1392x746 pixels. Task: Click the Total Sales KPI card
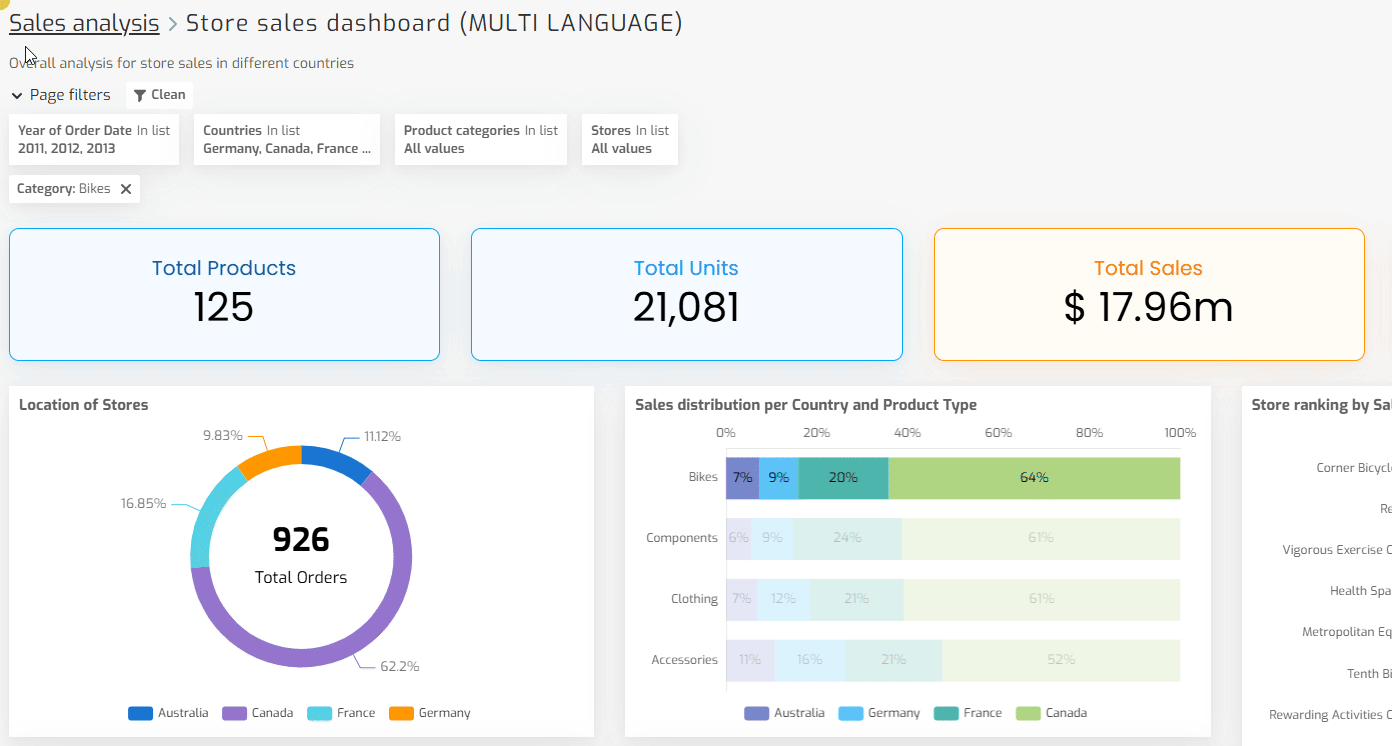1148,294
